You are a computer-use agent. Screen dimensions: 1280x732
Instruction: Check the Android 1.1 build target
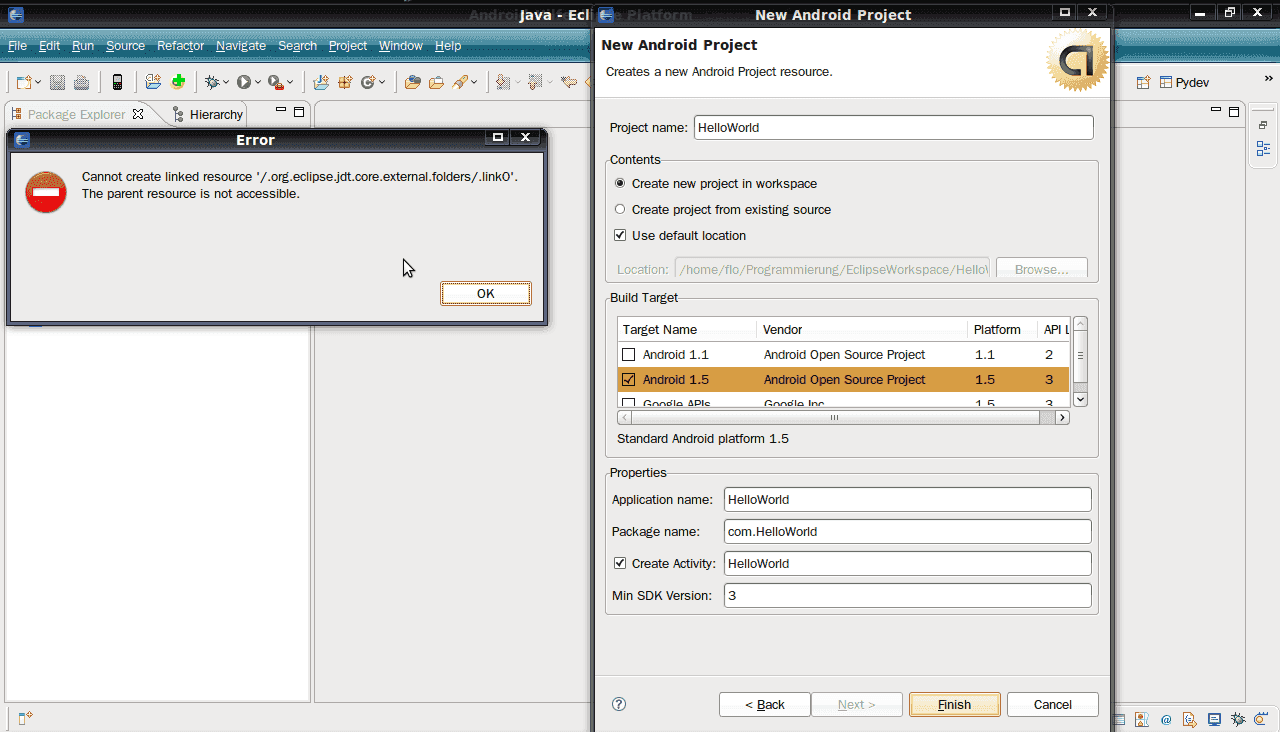(628, 355)
